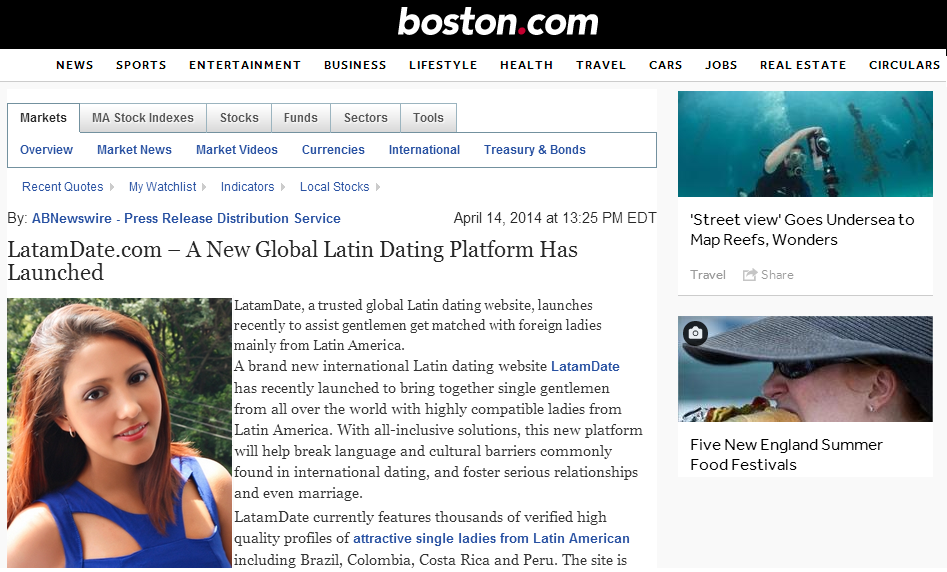This screenshot has height=572, width=947.
Task: Open the Treasury & Bonds link
Action: (x=535, y=150)
